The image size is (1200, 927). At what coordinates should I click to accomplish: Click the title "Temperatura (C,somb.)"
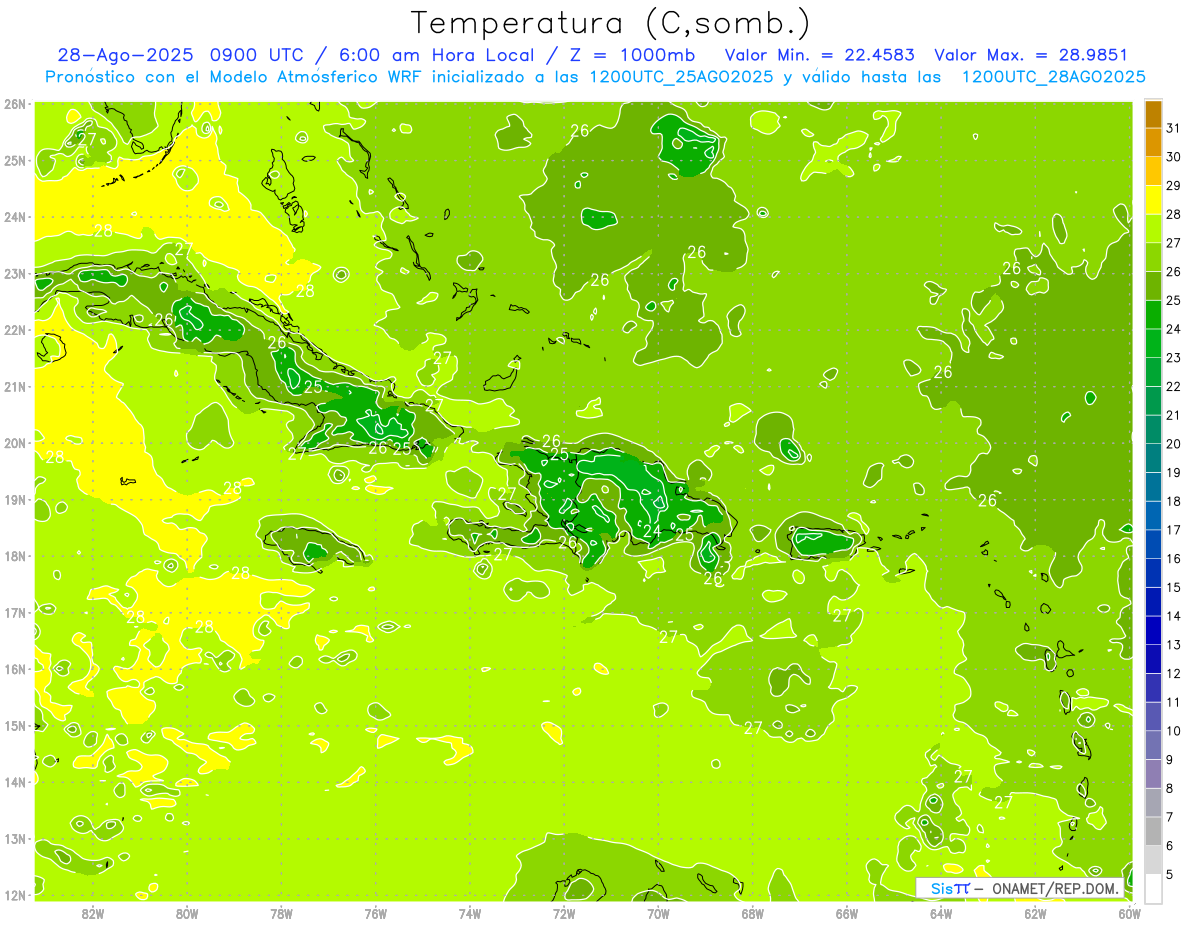[611, 23]
